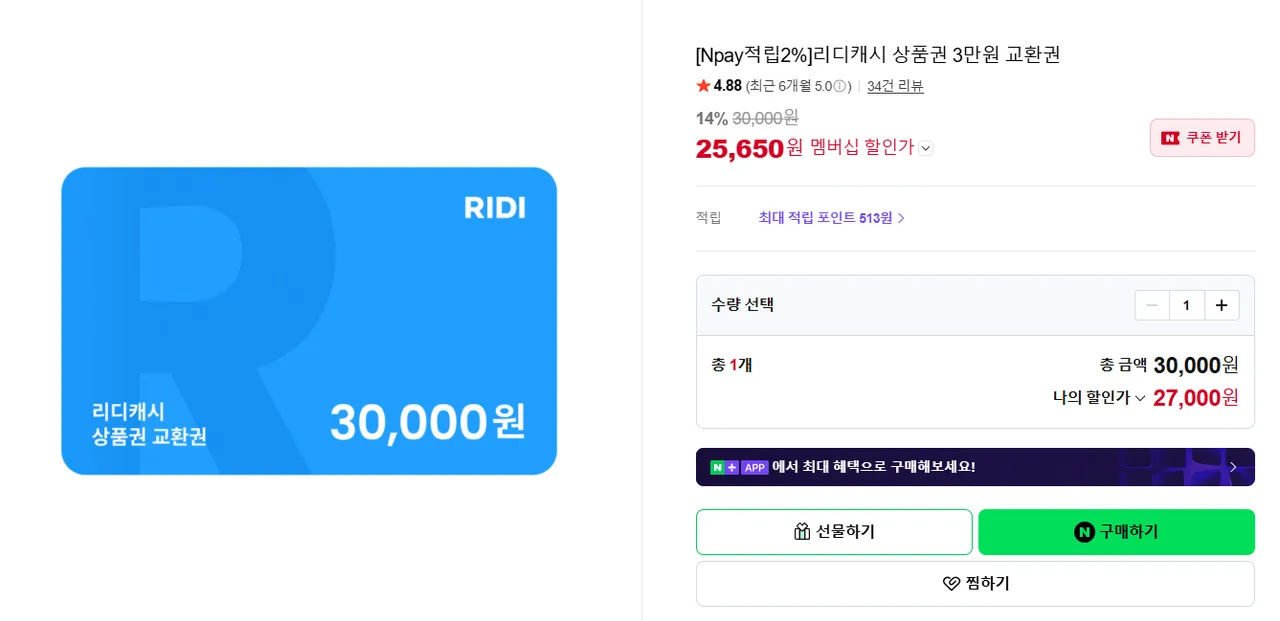The image size is (1280, 621).
Task: Click the gift icon on 선물하기
Action: [x=802, y=532]
